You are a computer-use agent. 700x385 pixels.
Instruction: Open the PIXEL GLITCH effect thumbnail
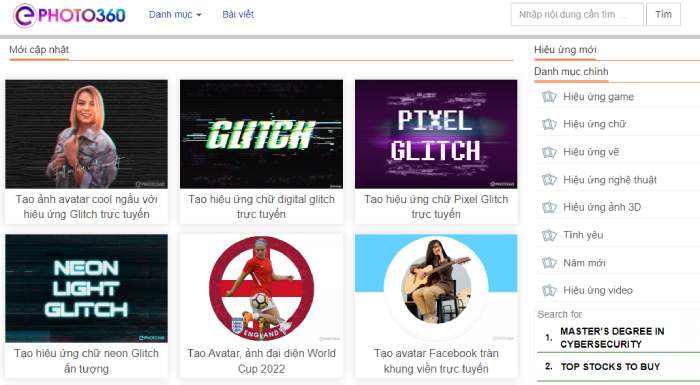[x=436, y=134]
